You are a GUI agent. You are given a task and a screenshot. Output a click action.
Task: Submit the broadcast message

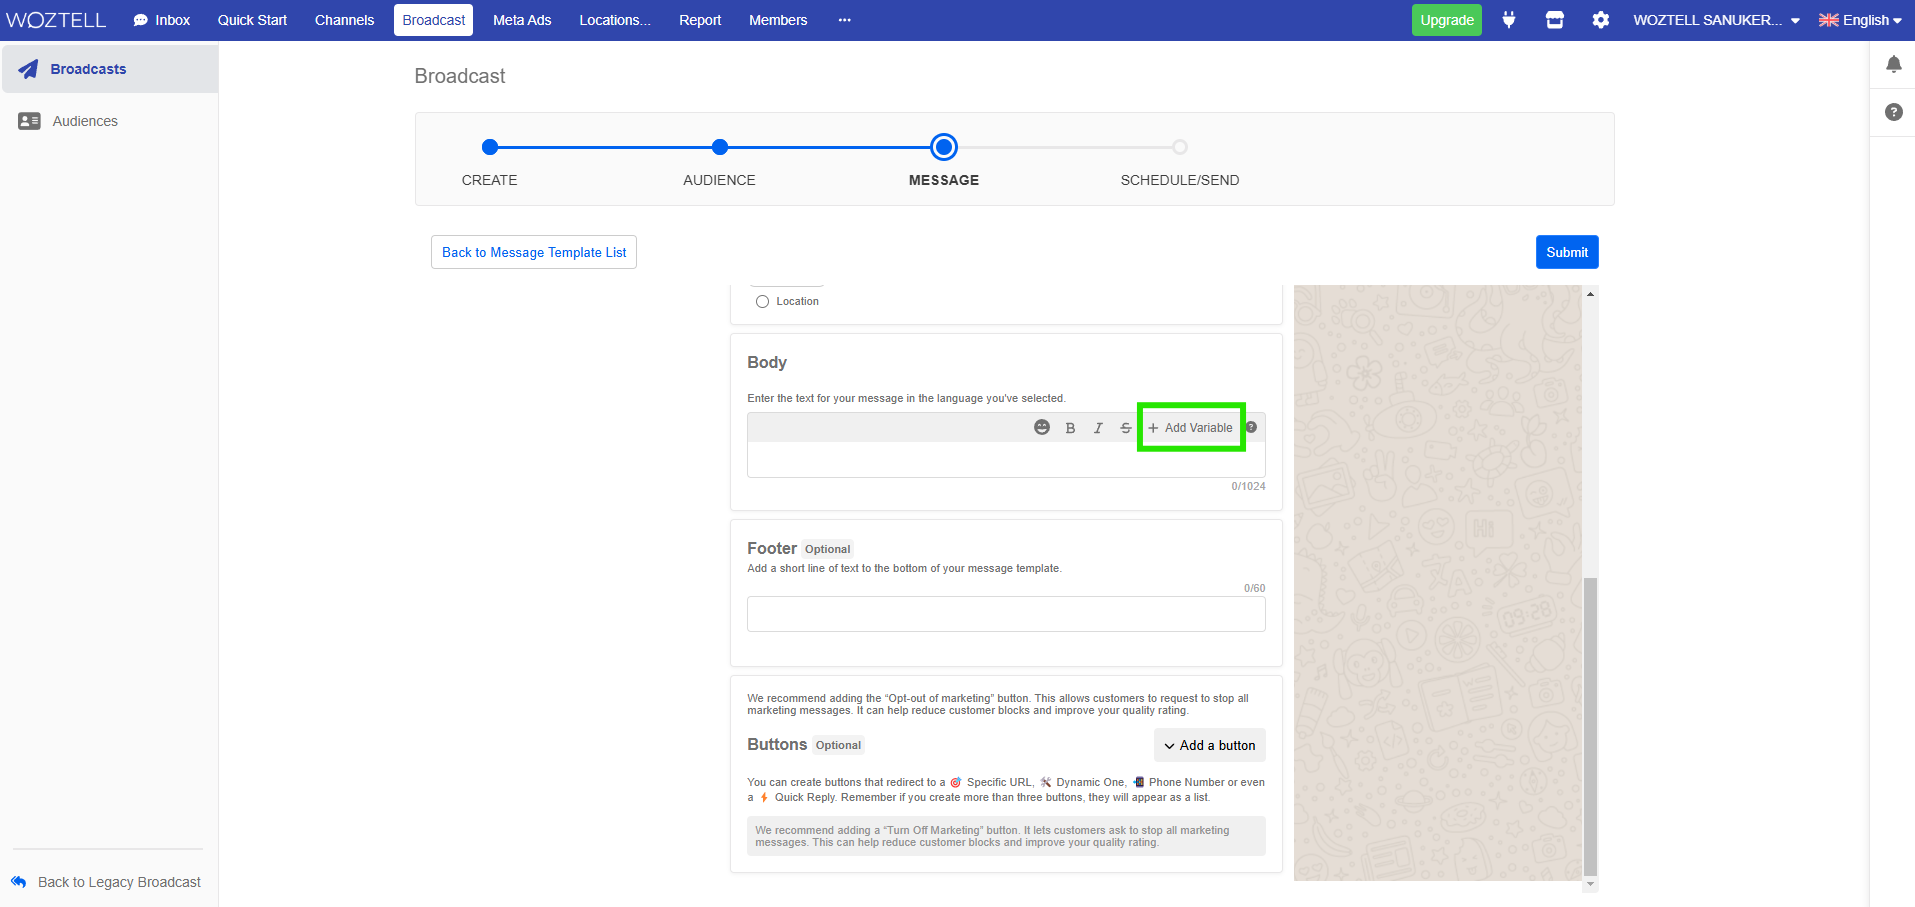[1566, 252]
